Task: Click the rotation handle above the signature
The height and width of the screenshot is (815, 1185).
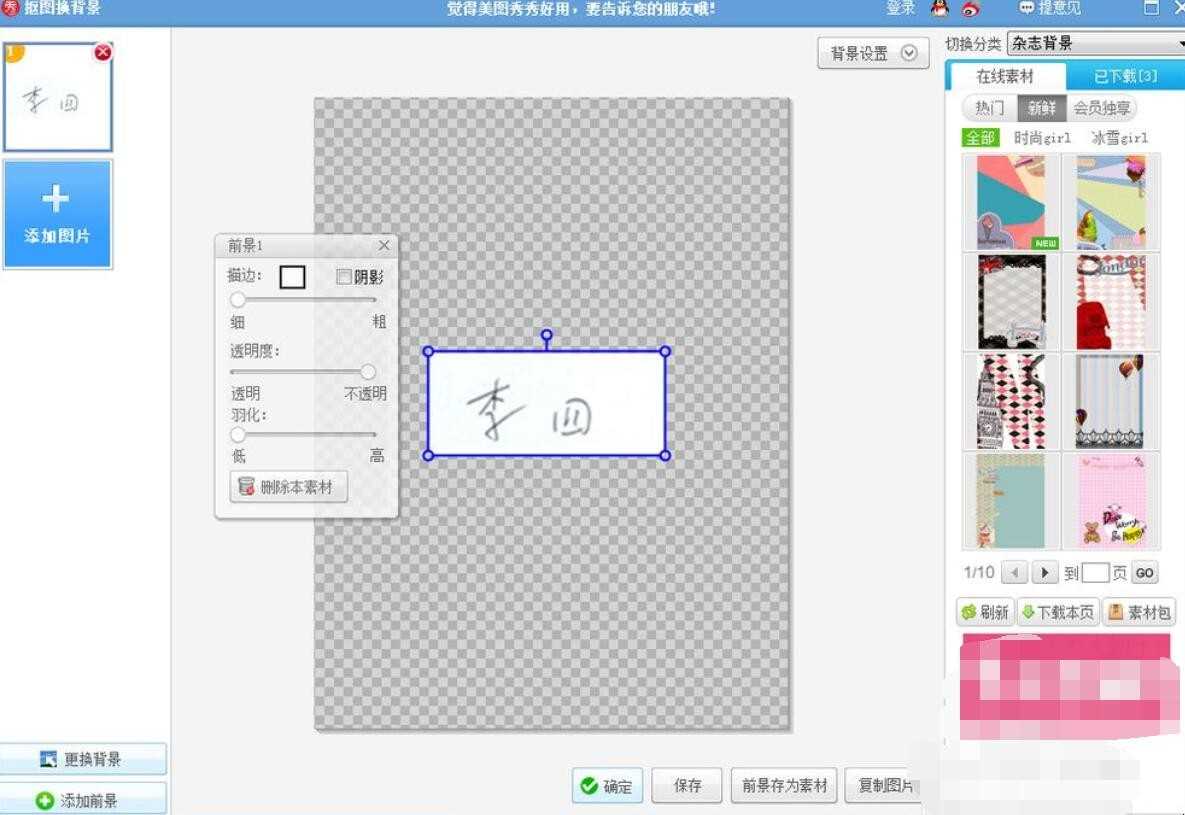Action: (546, 334)
